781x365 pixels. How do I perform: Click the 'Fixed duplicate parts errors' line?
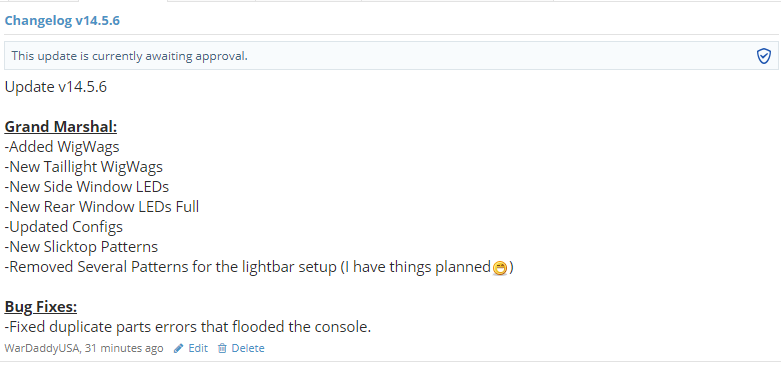click(x=188, y=327)
